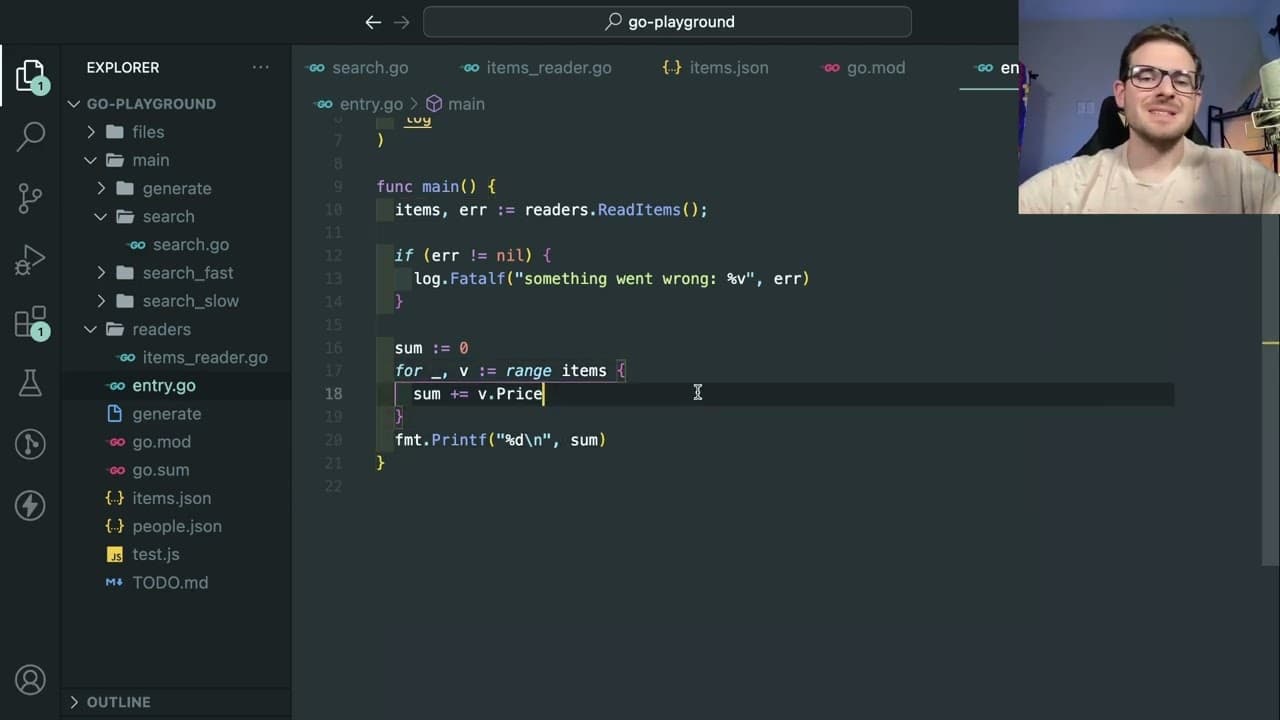The height and width of the screenshot is (720, 1280).
Task: Expand the files folder
Action: click(x=91, y=132)
